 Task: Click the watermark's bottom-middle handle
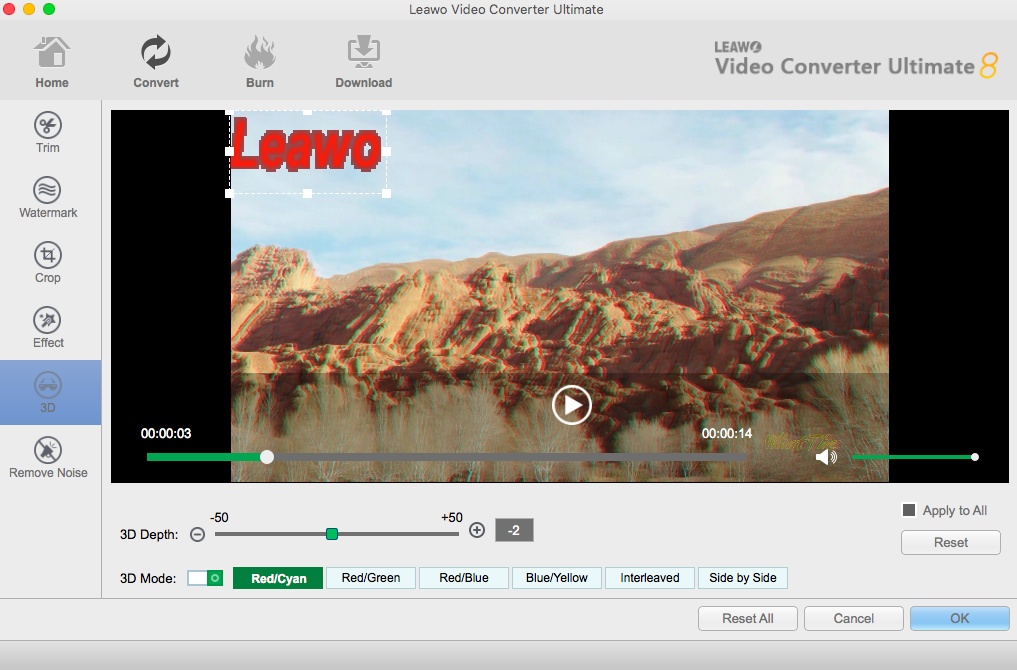(307, 193)
